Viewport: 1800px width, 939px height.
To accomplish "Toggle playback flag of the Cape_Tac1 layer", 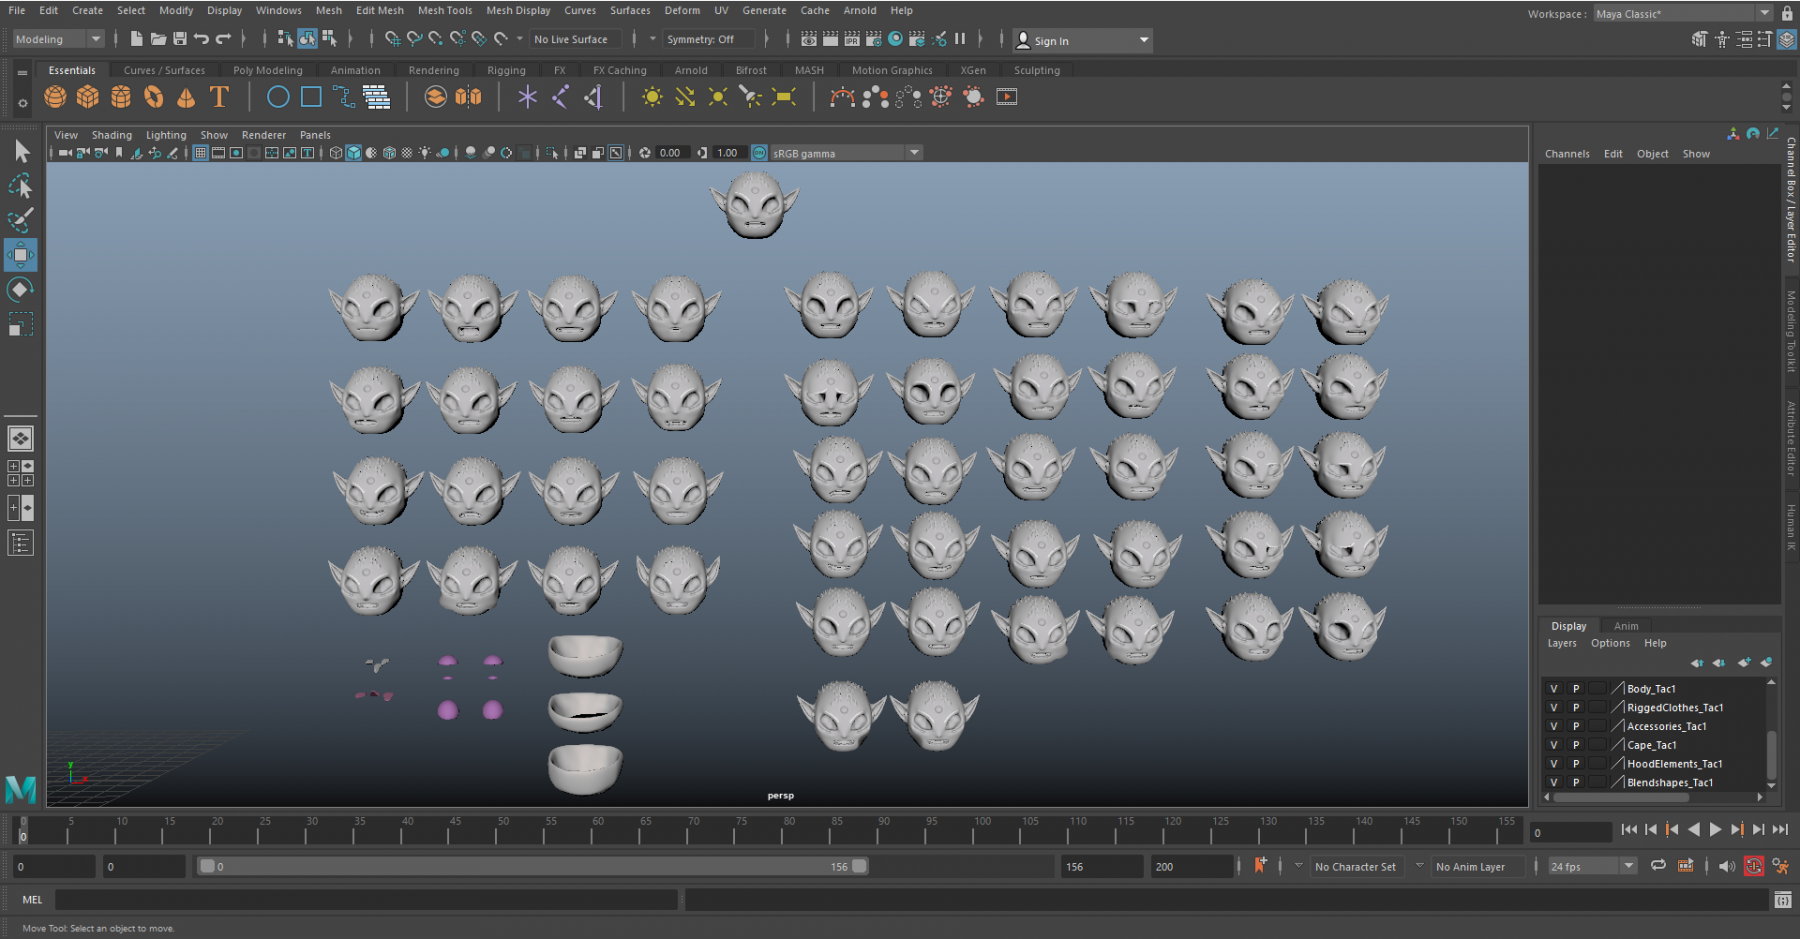I will point(1576,745).
